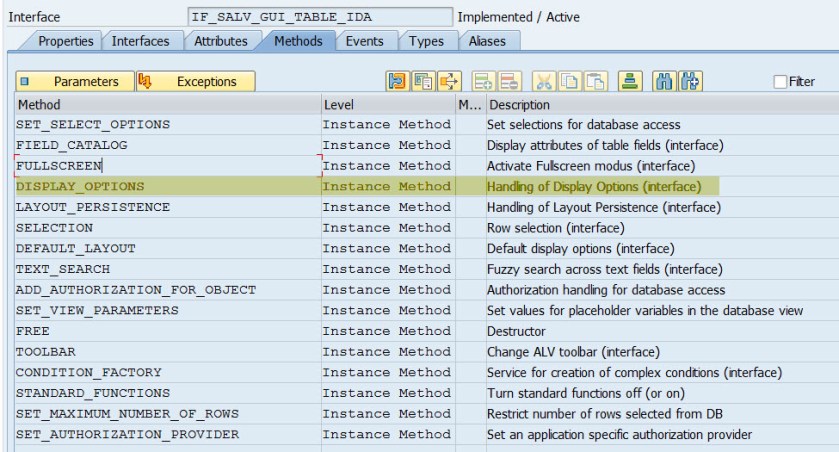Click the Find binoculars icon
The image size is (839, 452).
(663, 81)
